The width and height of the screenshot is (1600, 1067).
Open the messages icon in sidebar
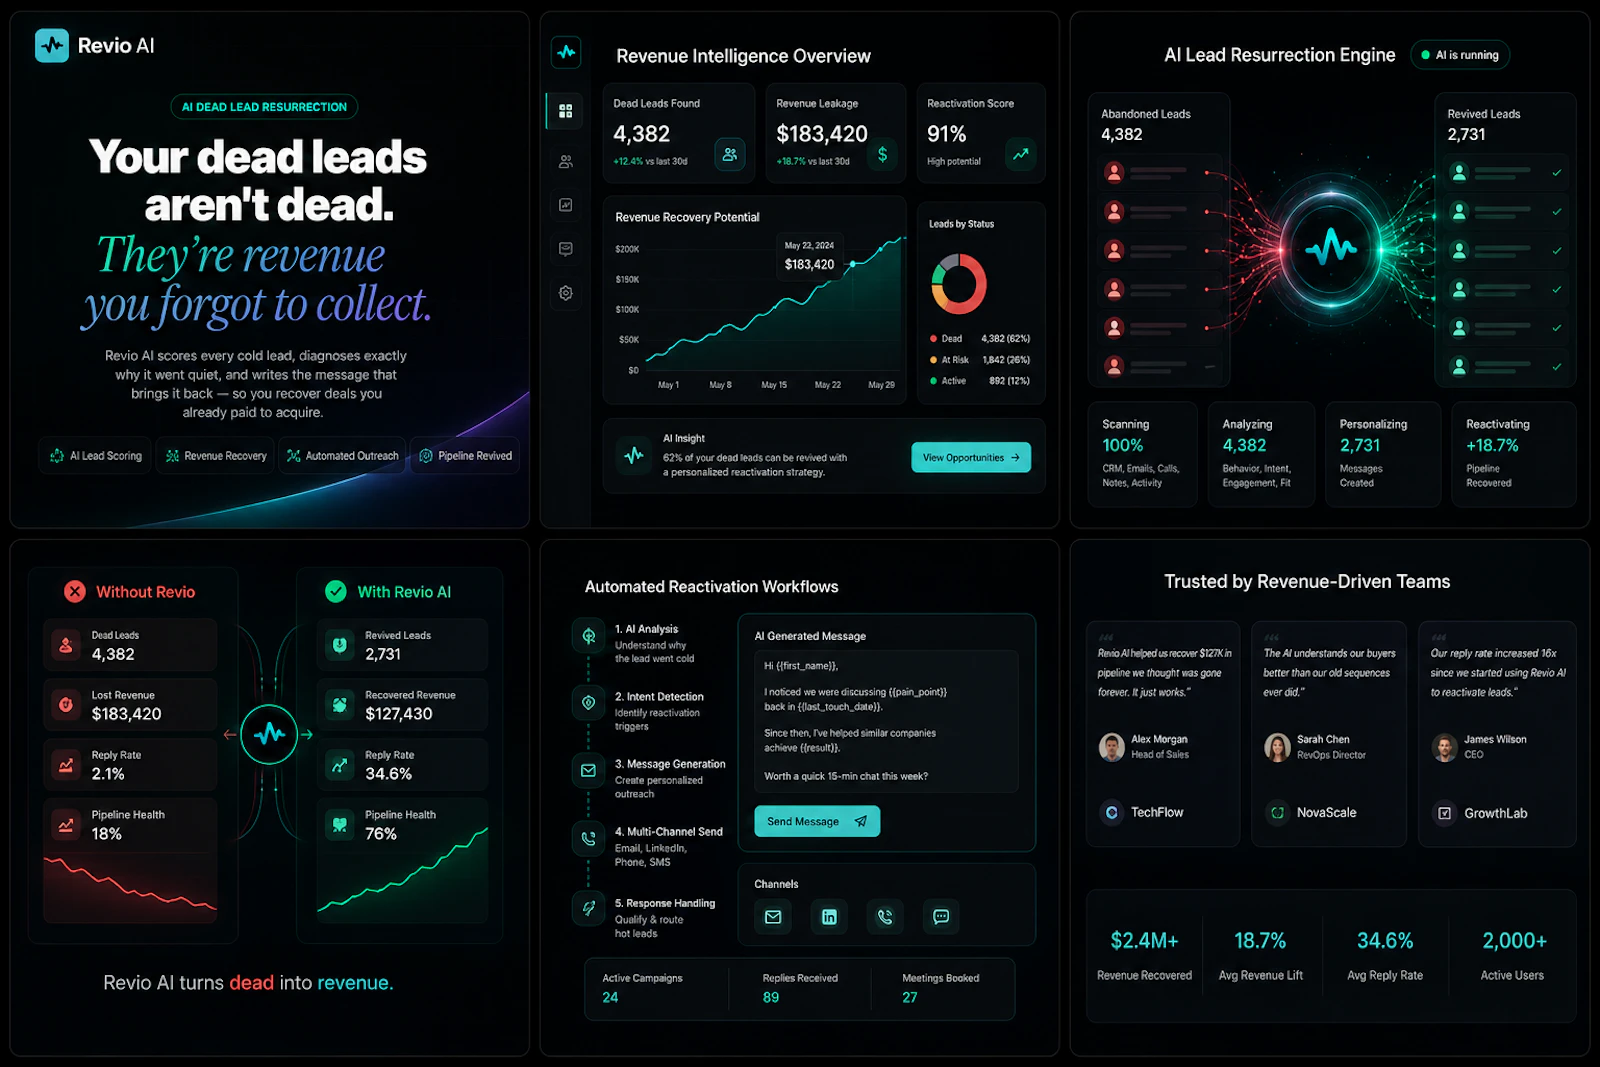click(x=566, y=249)
